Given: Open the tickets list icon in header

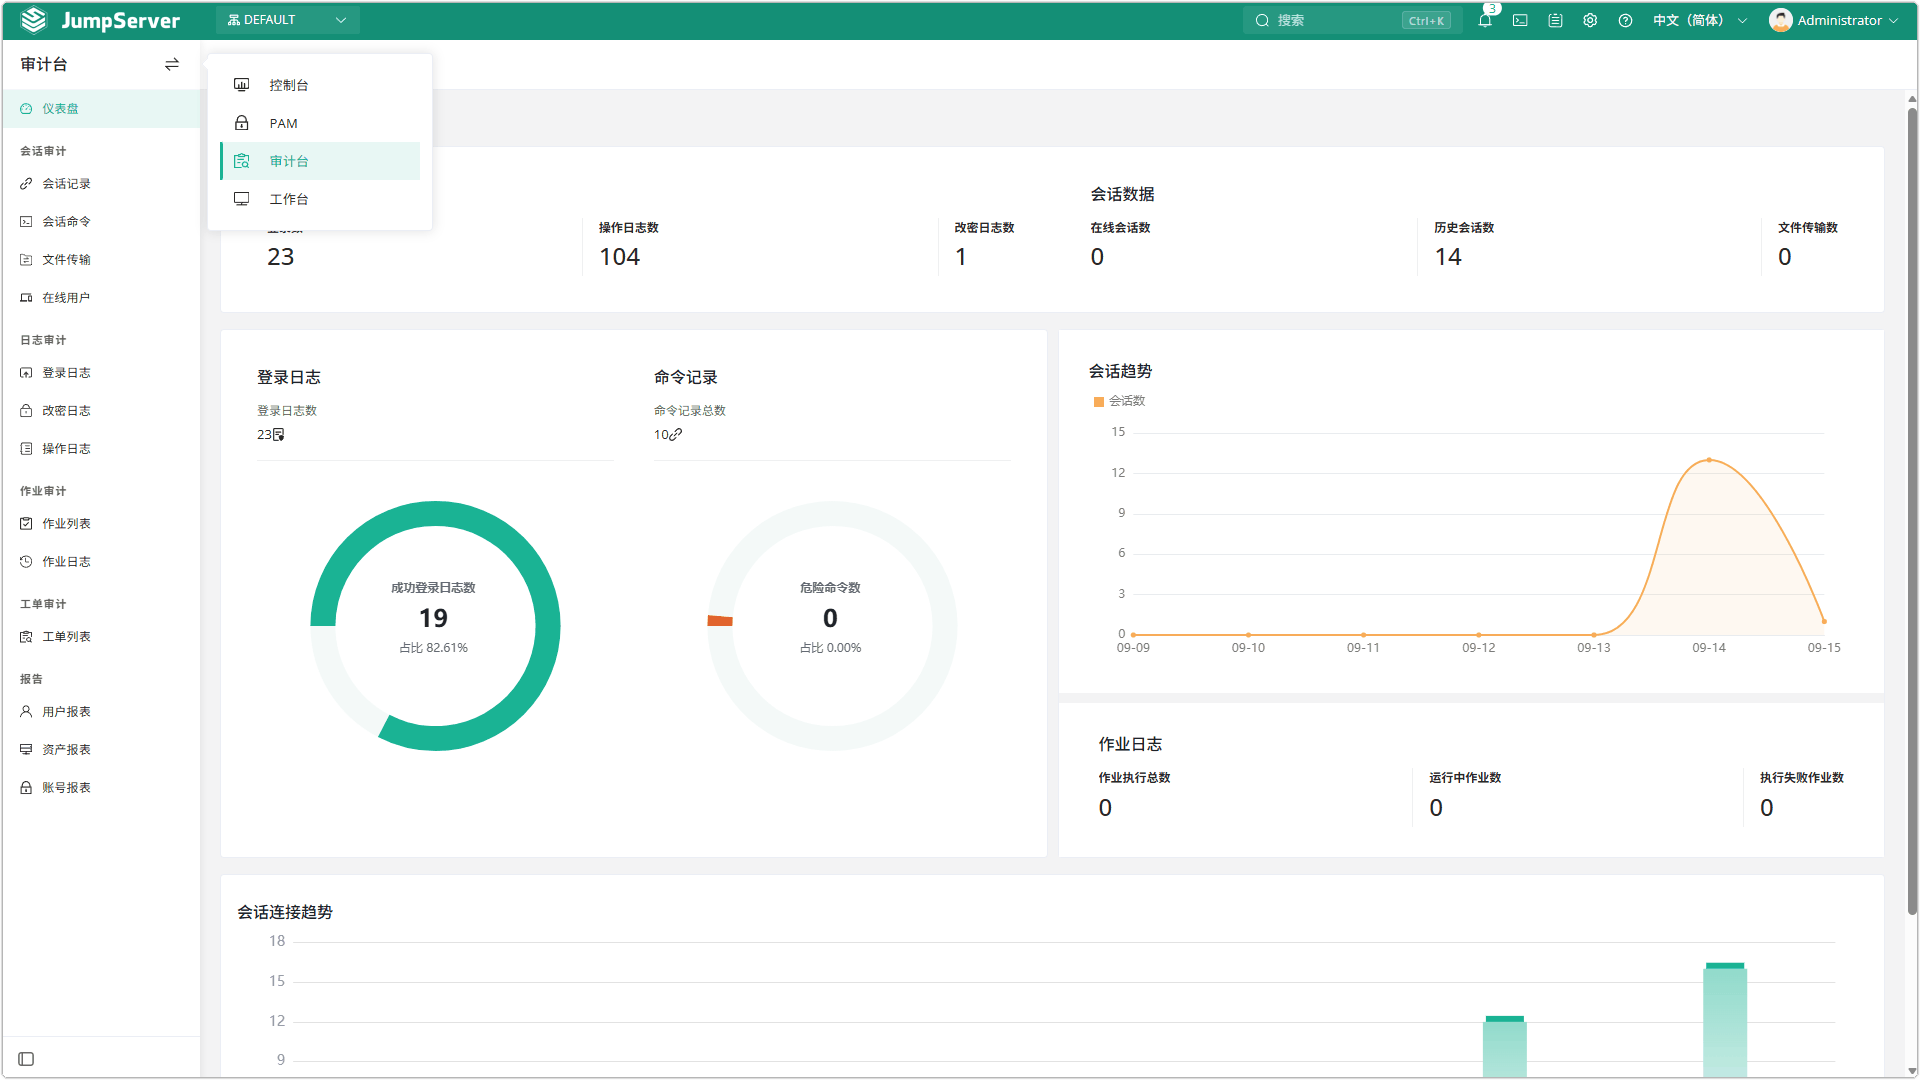Looking at the screenshot, I should (1555, 20).
